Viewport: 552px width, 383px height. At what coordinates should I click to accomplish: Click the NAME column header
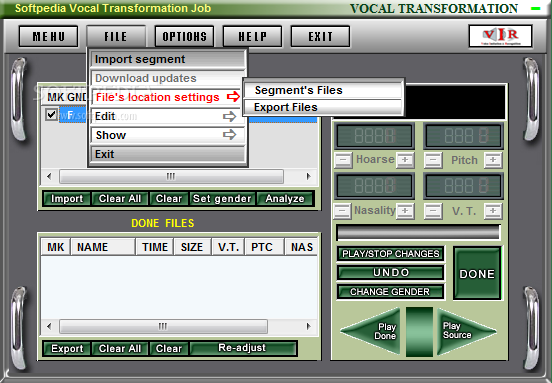103,247
